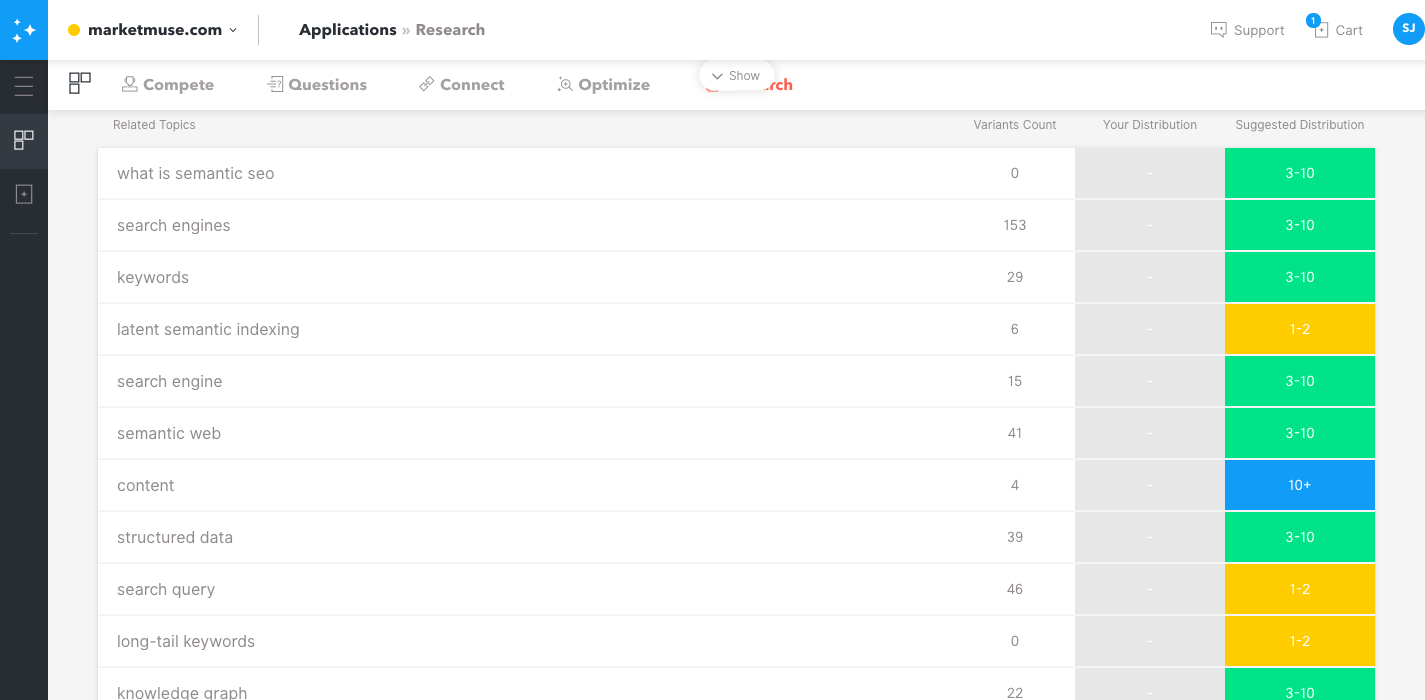Open the hamburger menu in sidebar
This screenshot has height=700, width=1425.
(x=24, y=86)
